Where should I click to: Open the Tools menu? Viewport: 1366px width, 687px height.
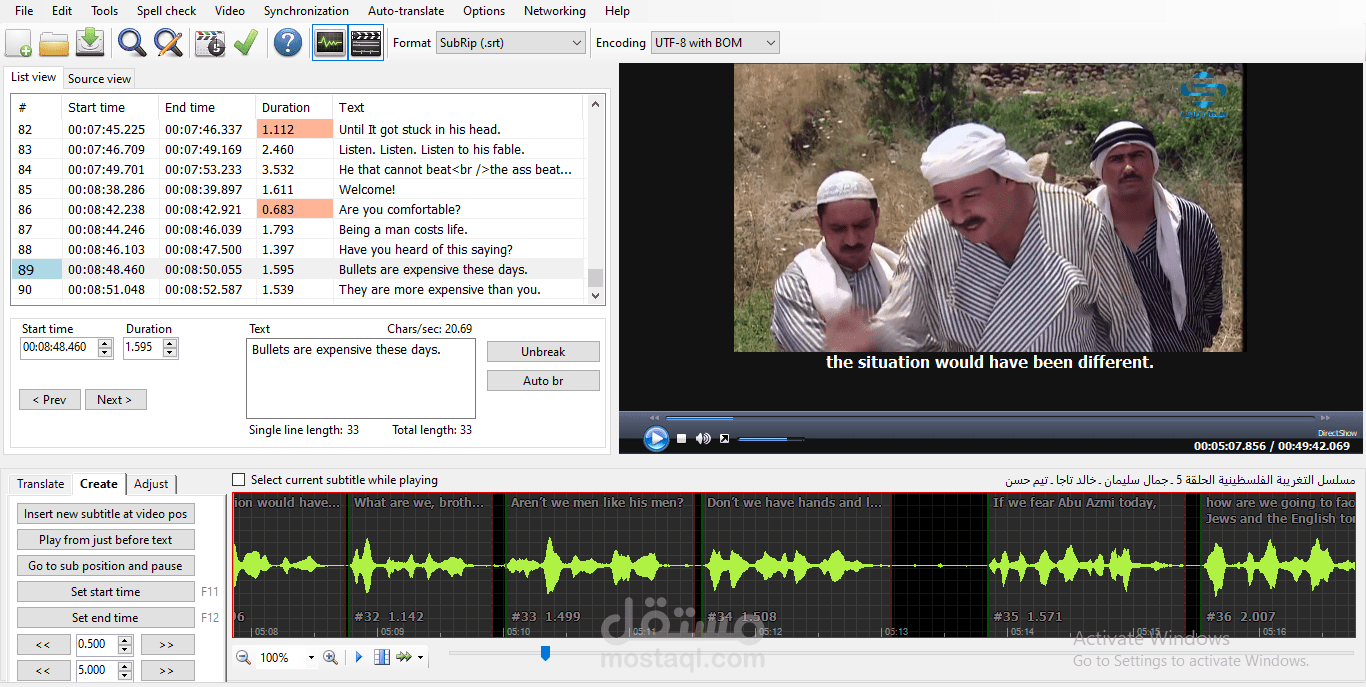(x=104, y=11)
